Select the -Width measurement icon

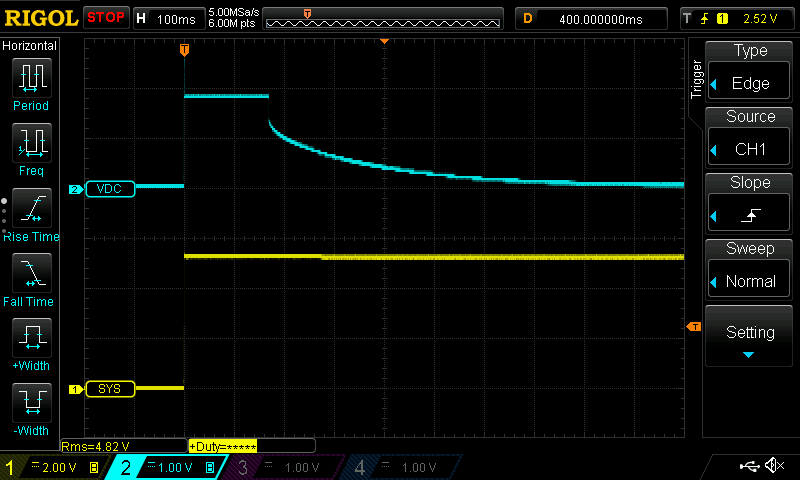pyautogui.click(x=31, y=404)
